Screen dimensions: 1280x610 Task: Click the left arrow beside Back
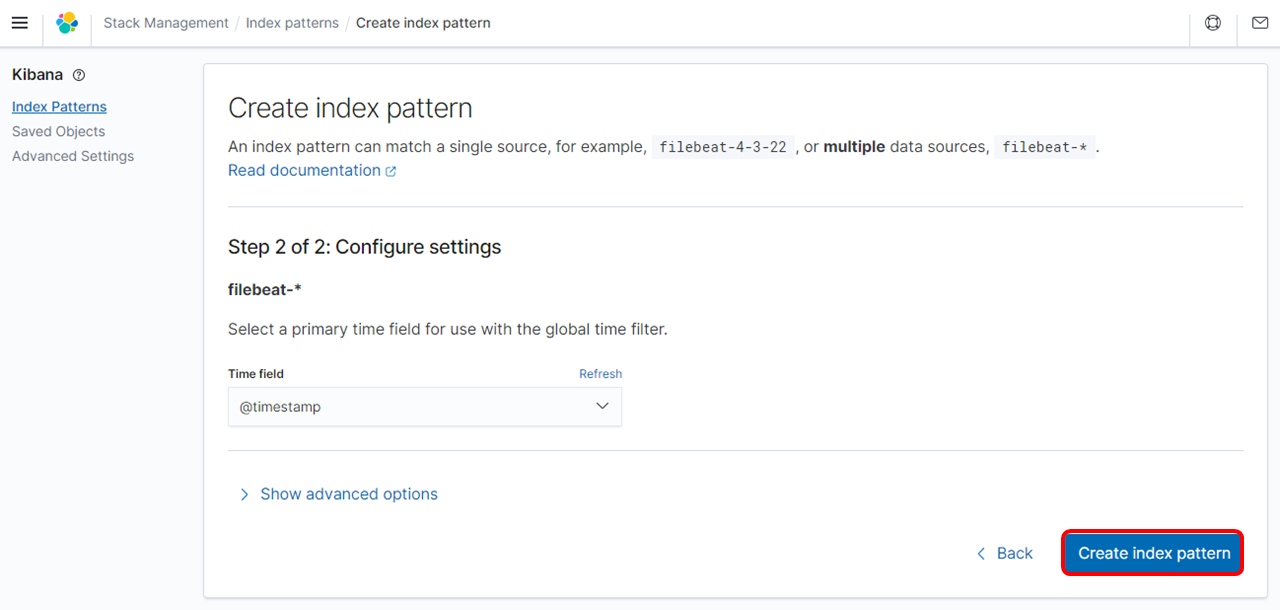[981, 554]
